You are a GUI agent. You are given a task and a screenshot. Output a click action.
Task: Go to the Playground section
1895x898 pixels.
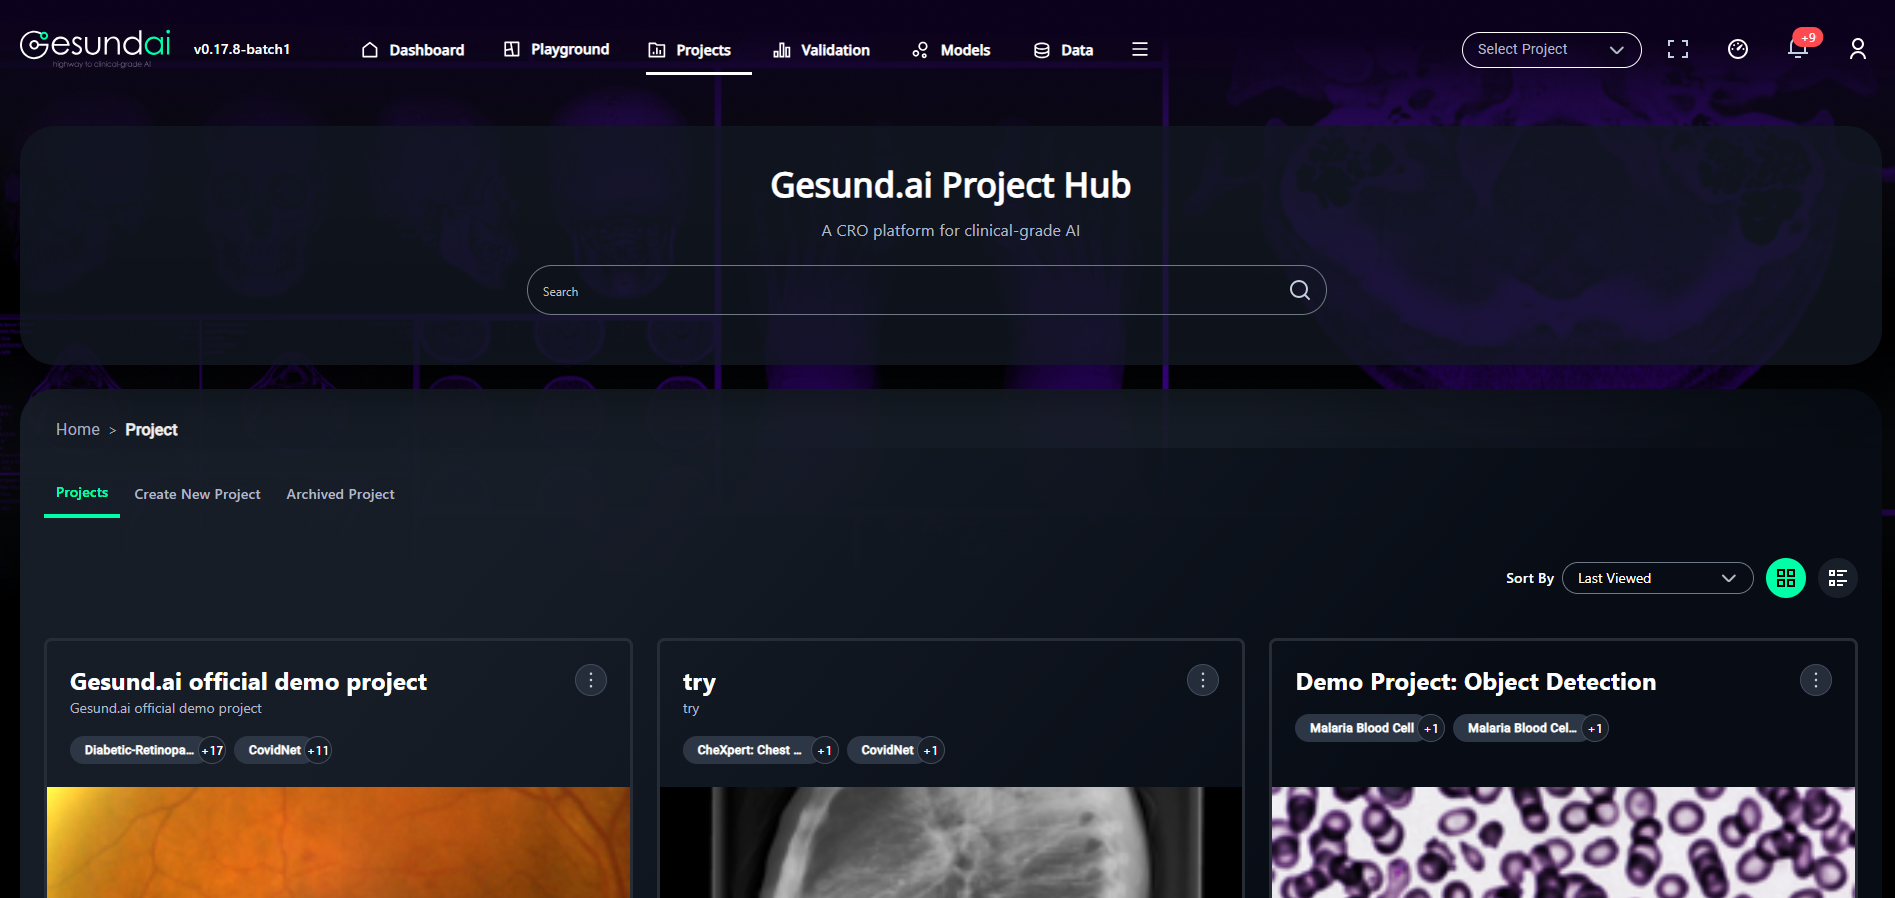pos(556,49)
